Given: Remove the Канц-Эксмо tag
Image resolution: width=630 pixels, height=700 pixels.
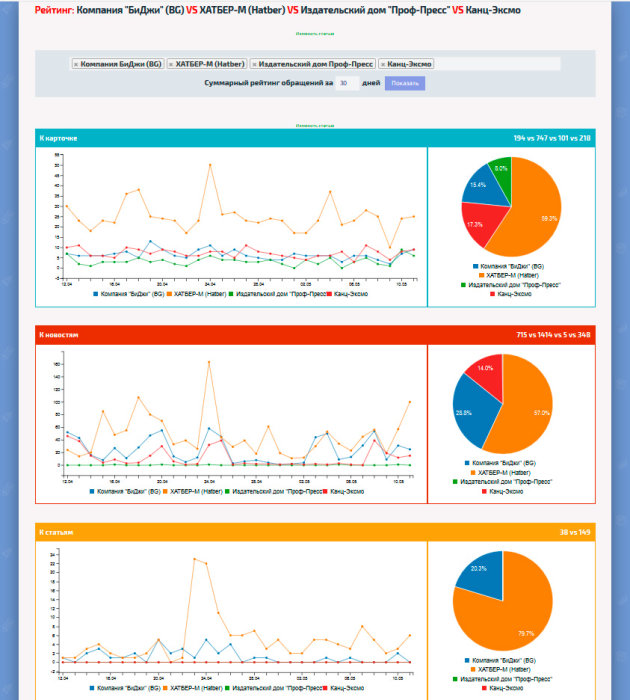Looking at the screenshot, I should tap(383, 64).
